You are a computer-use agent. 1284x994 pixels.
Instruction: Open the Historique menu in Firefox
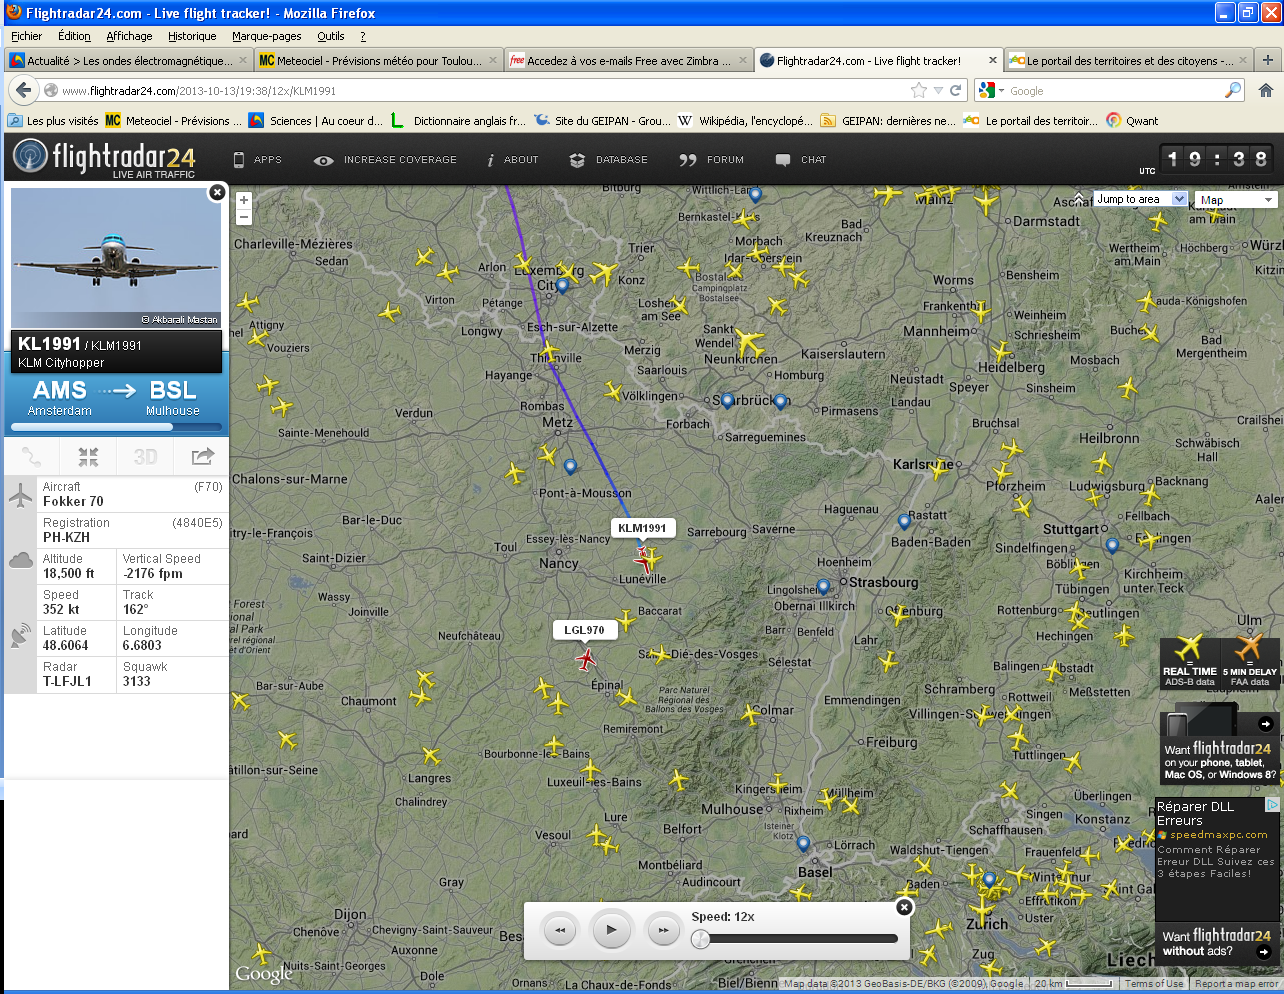click(192, 36)
